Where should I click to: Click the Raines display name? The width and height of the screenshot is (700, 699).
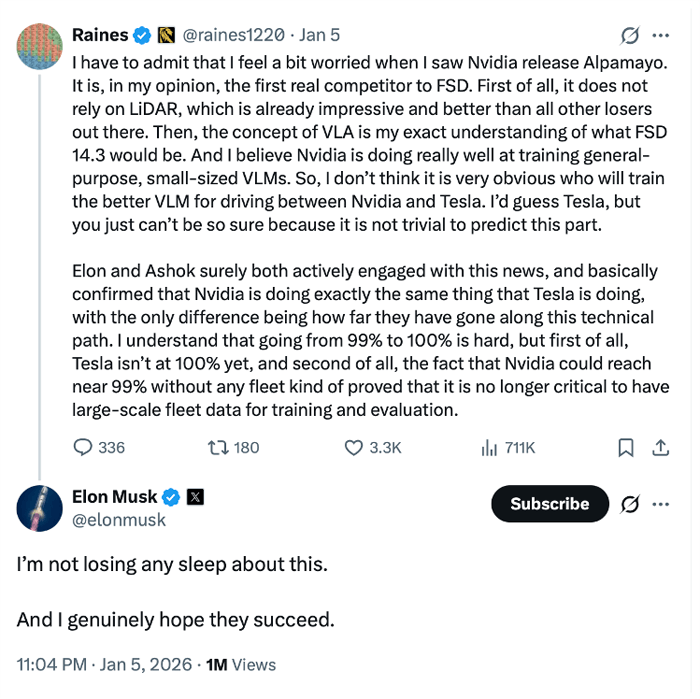point(100,35)
